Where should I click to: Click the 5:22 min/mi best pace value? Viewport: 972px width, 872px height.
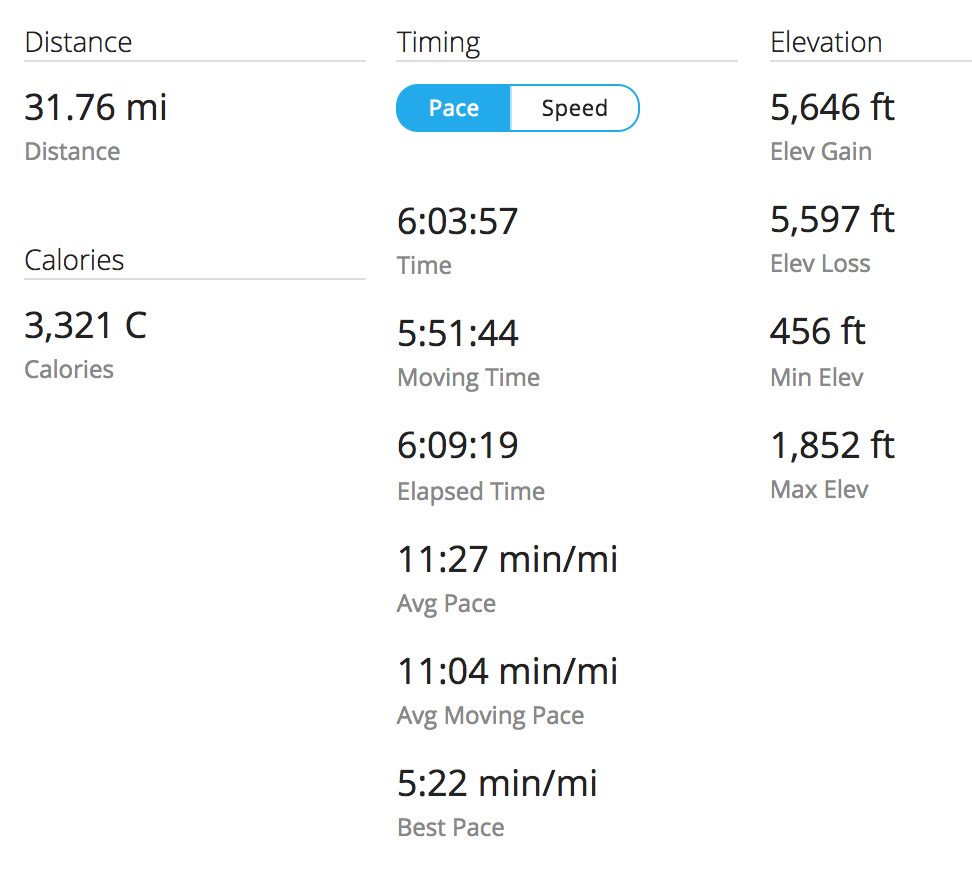497,782
